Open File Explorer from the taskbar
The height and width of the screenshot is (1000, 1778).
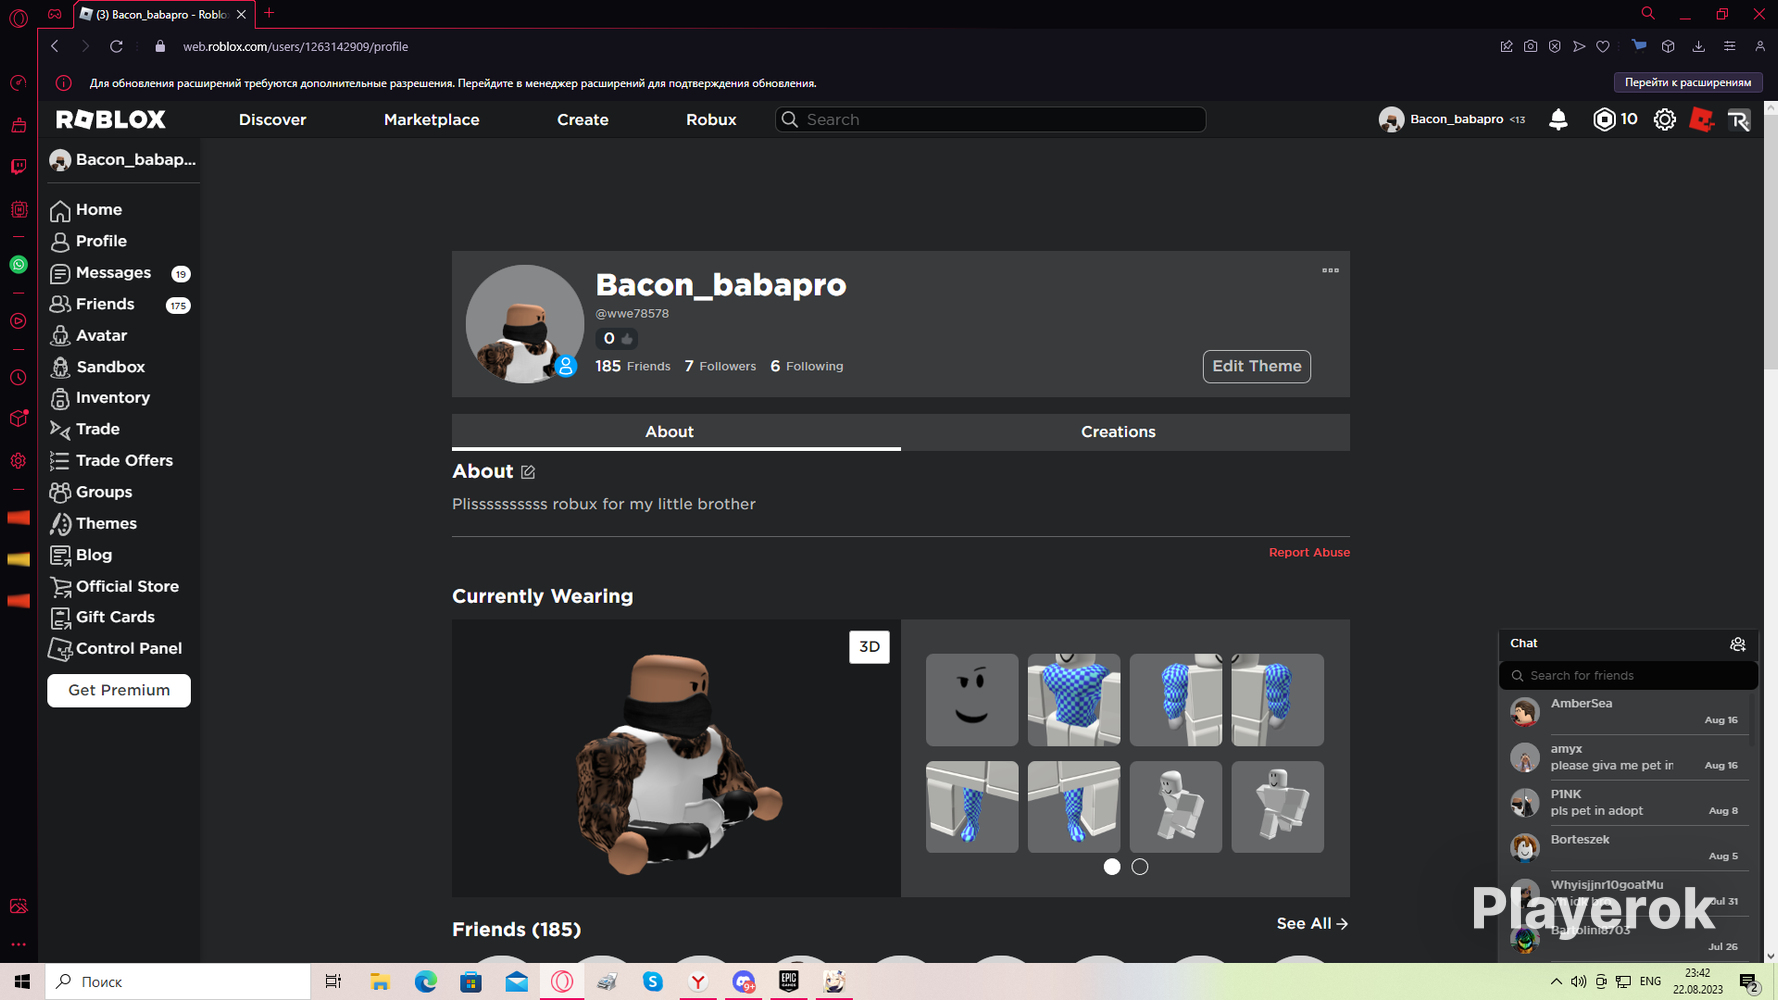(380, 982)
